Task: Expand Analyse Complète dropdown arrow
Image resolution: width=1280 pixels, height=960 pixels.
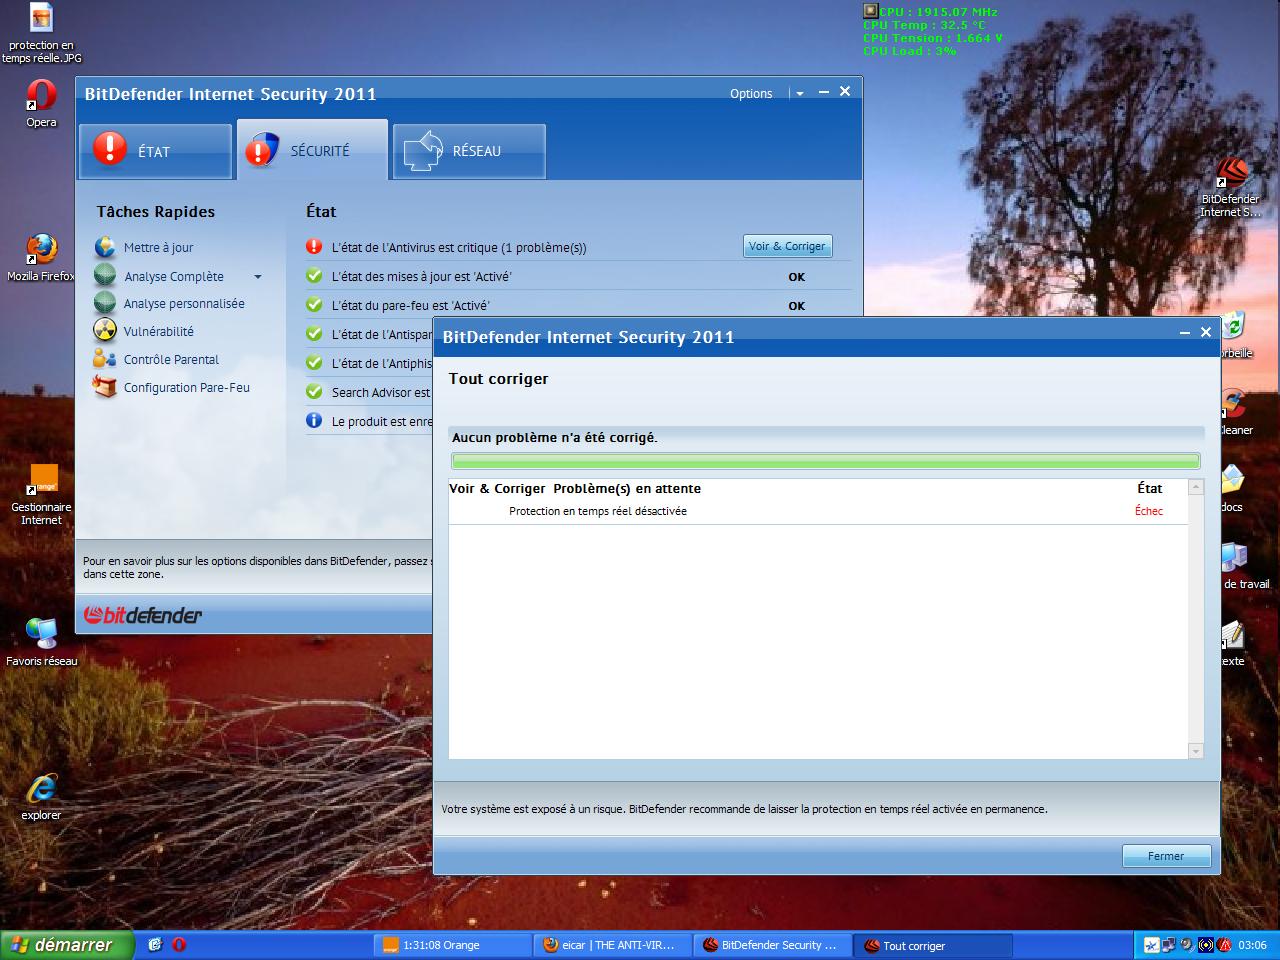Action: (x=258, y=277)
